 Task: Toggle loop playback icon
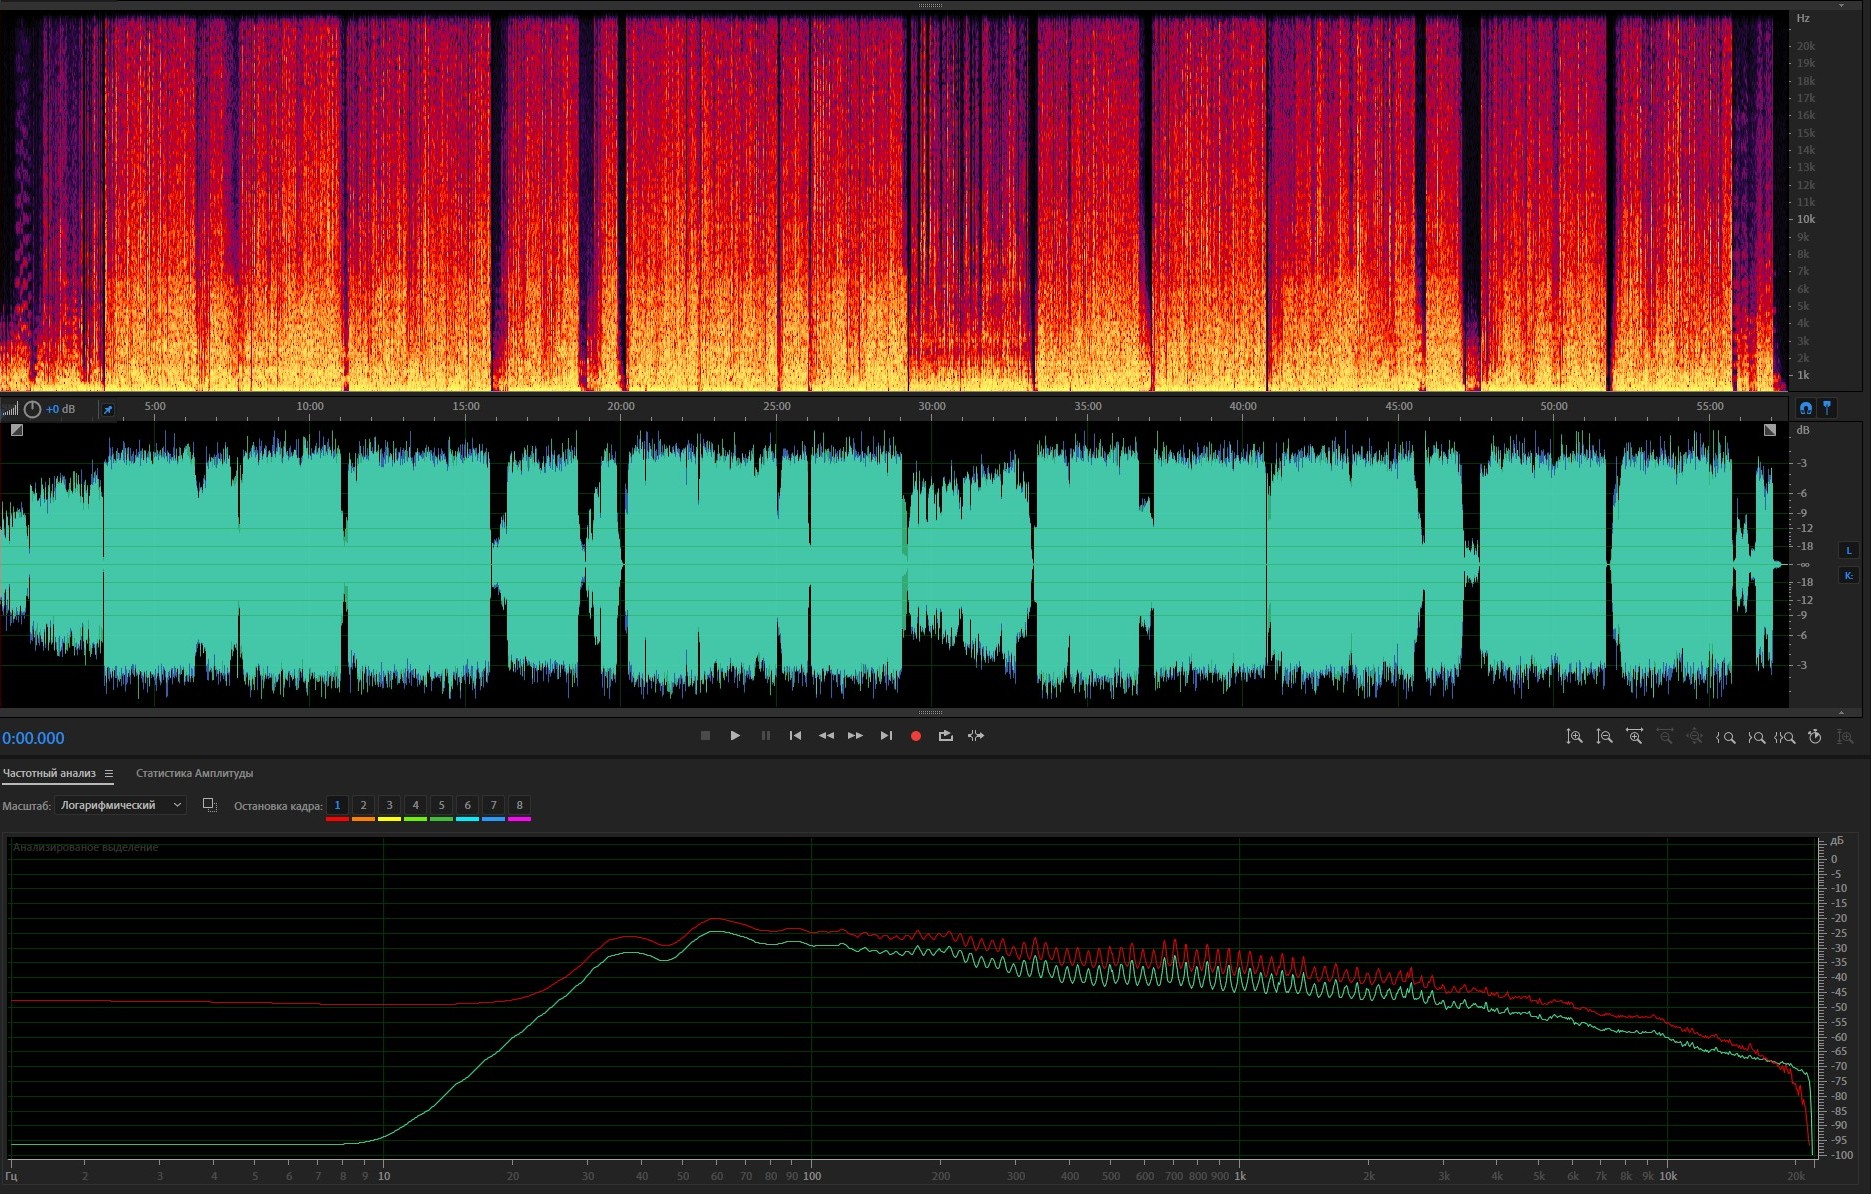[945, 736]
